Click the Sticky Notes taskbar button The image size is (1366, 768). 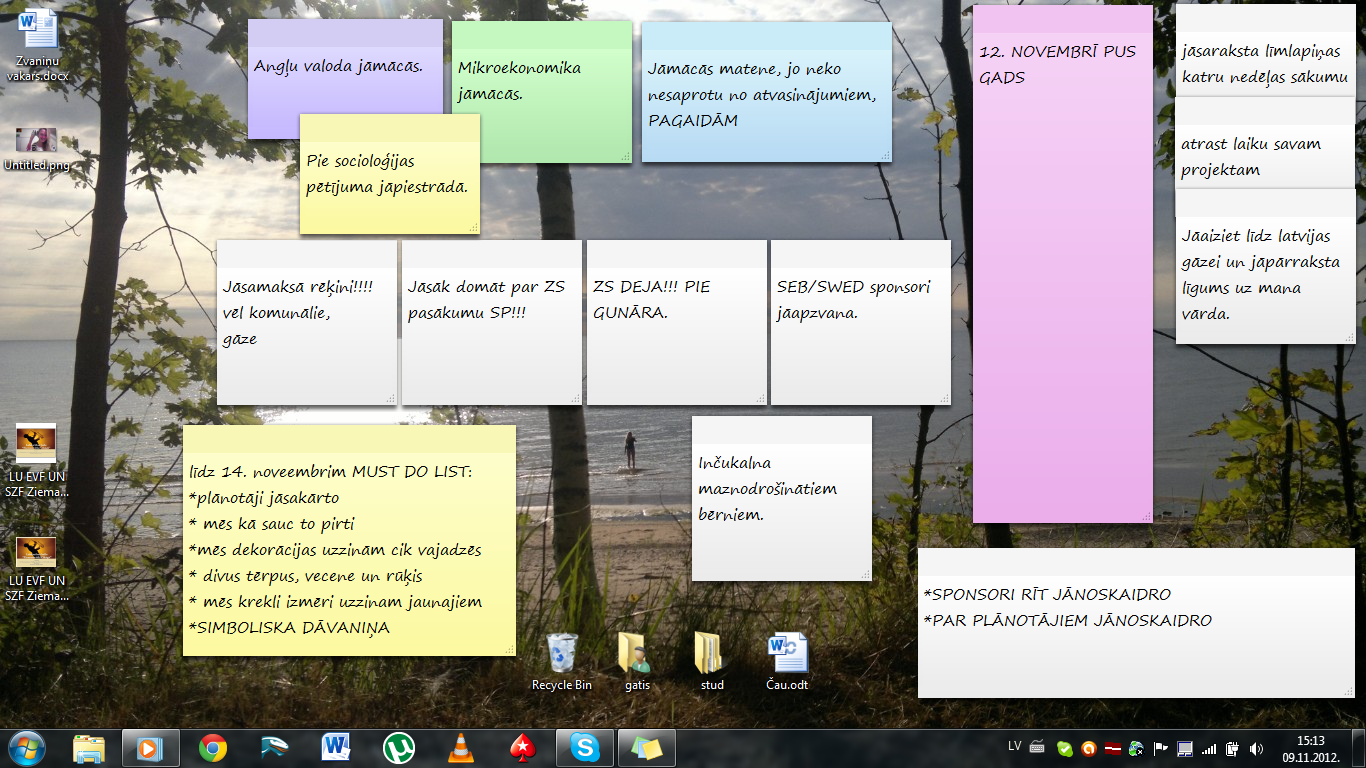coord(646,748)
